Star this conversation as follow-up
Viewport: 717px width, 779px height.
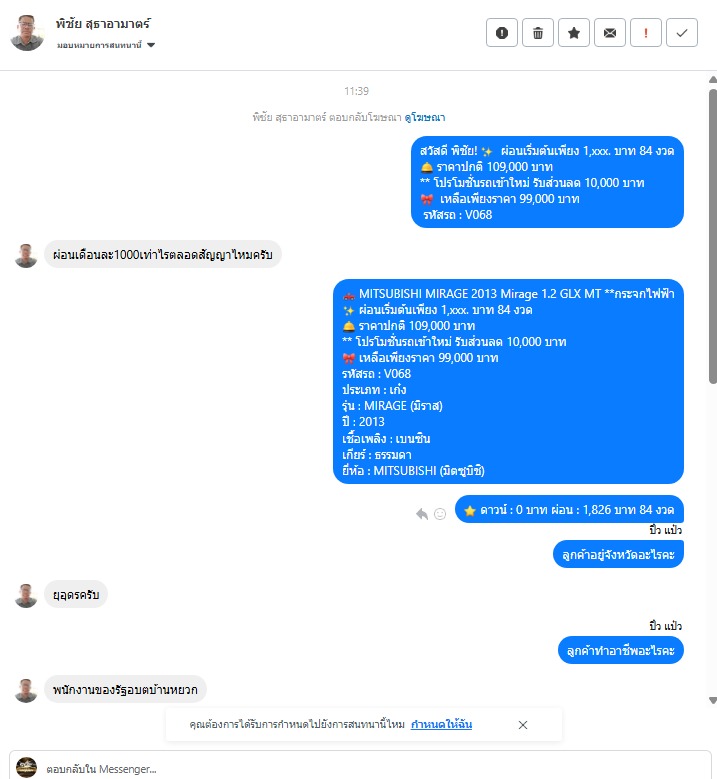point(574,33)
